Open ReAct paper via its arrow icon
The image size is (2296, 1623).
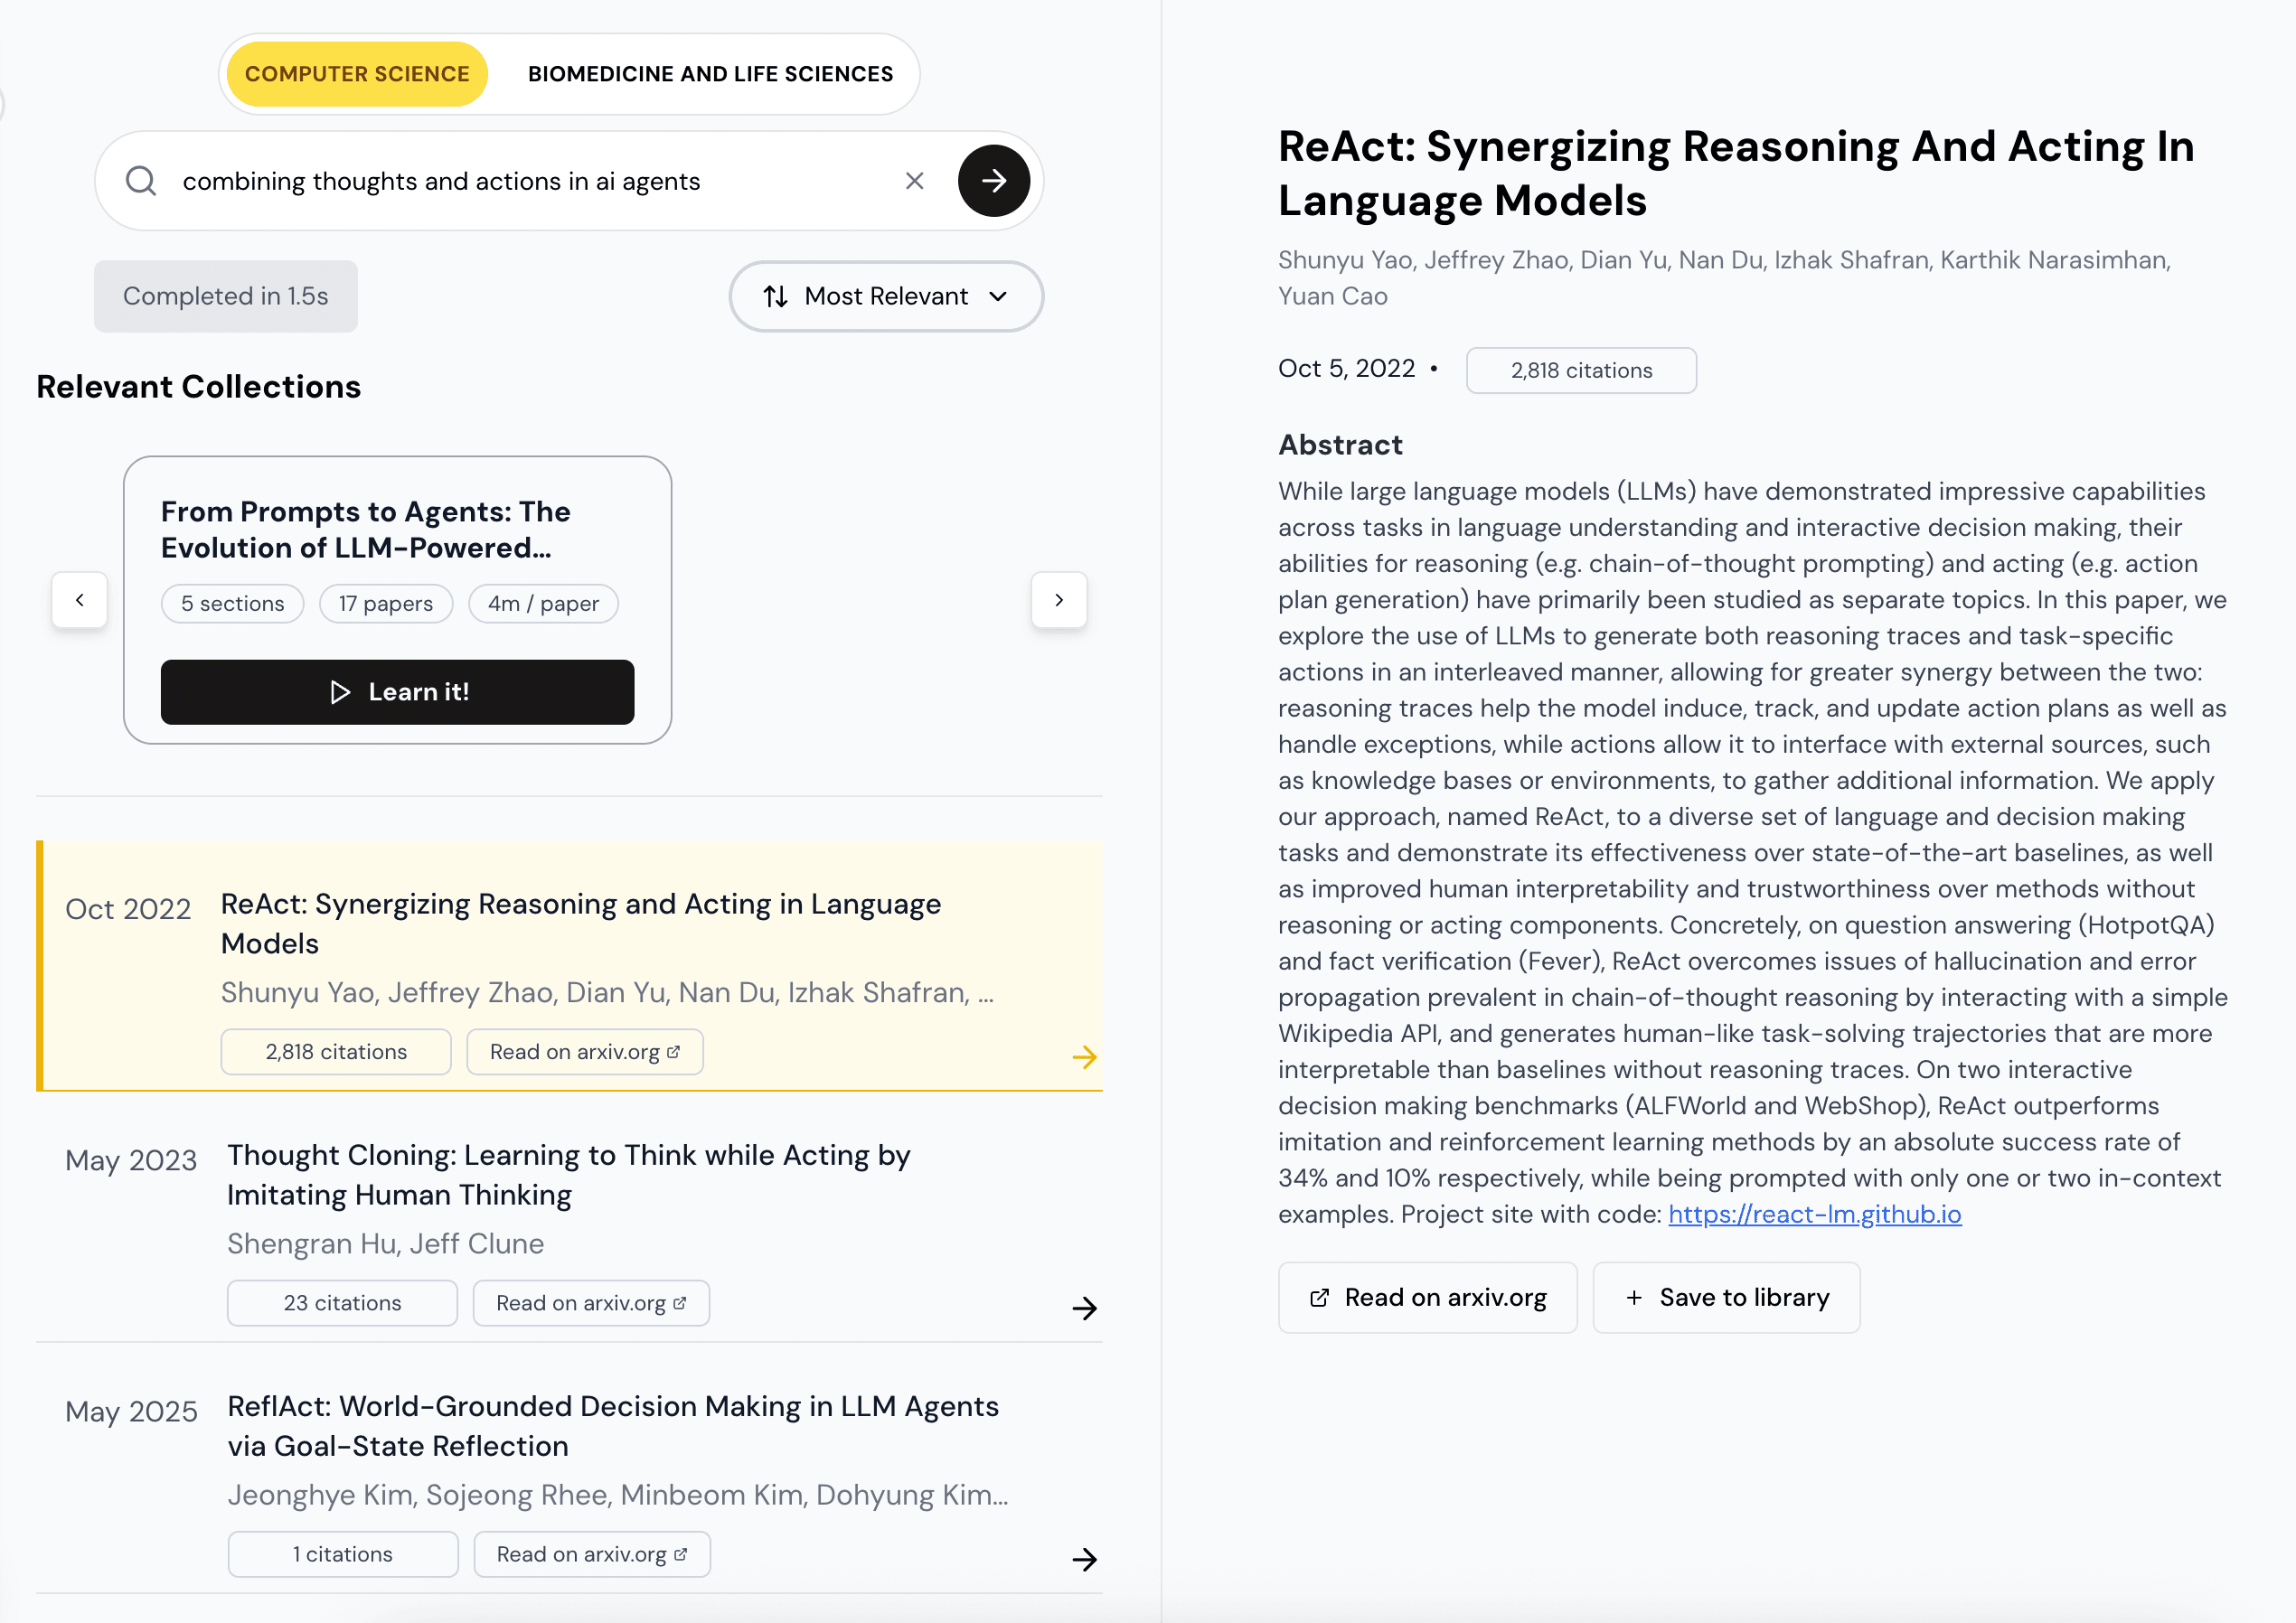1084,1057
